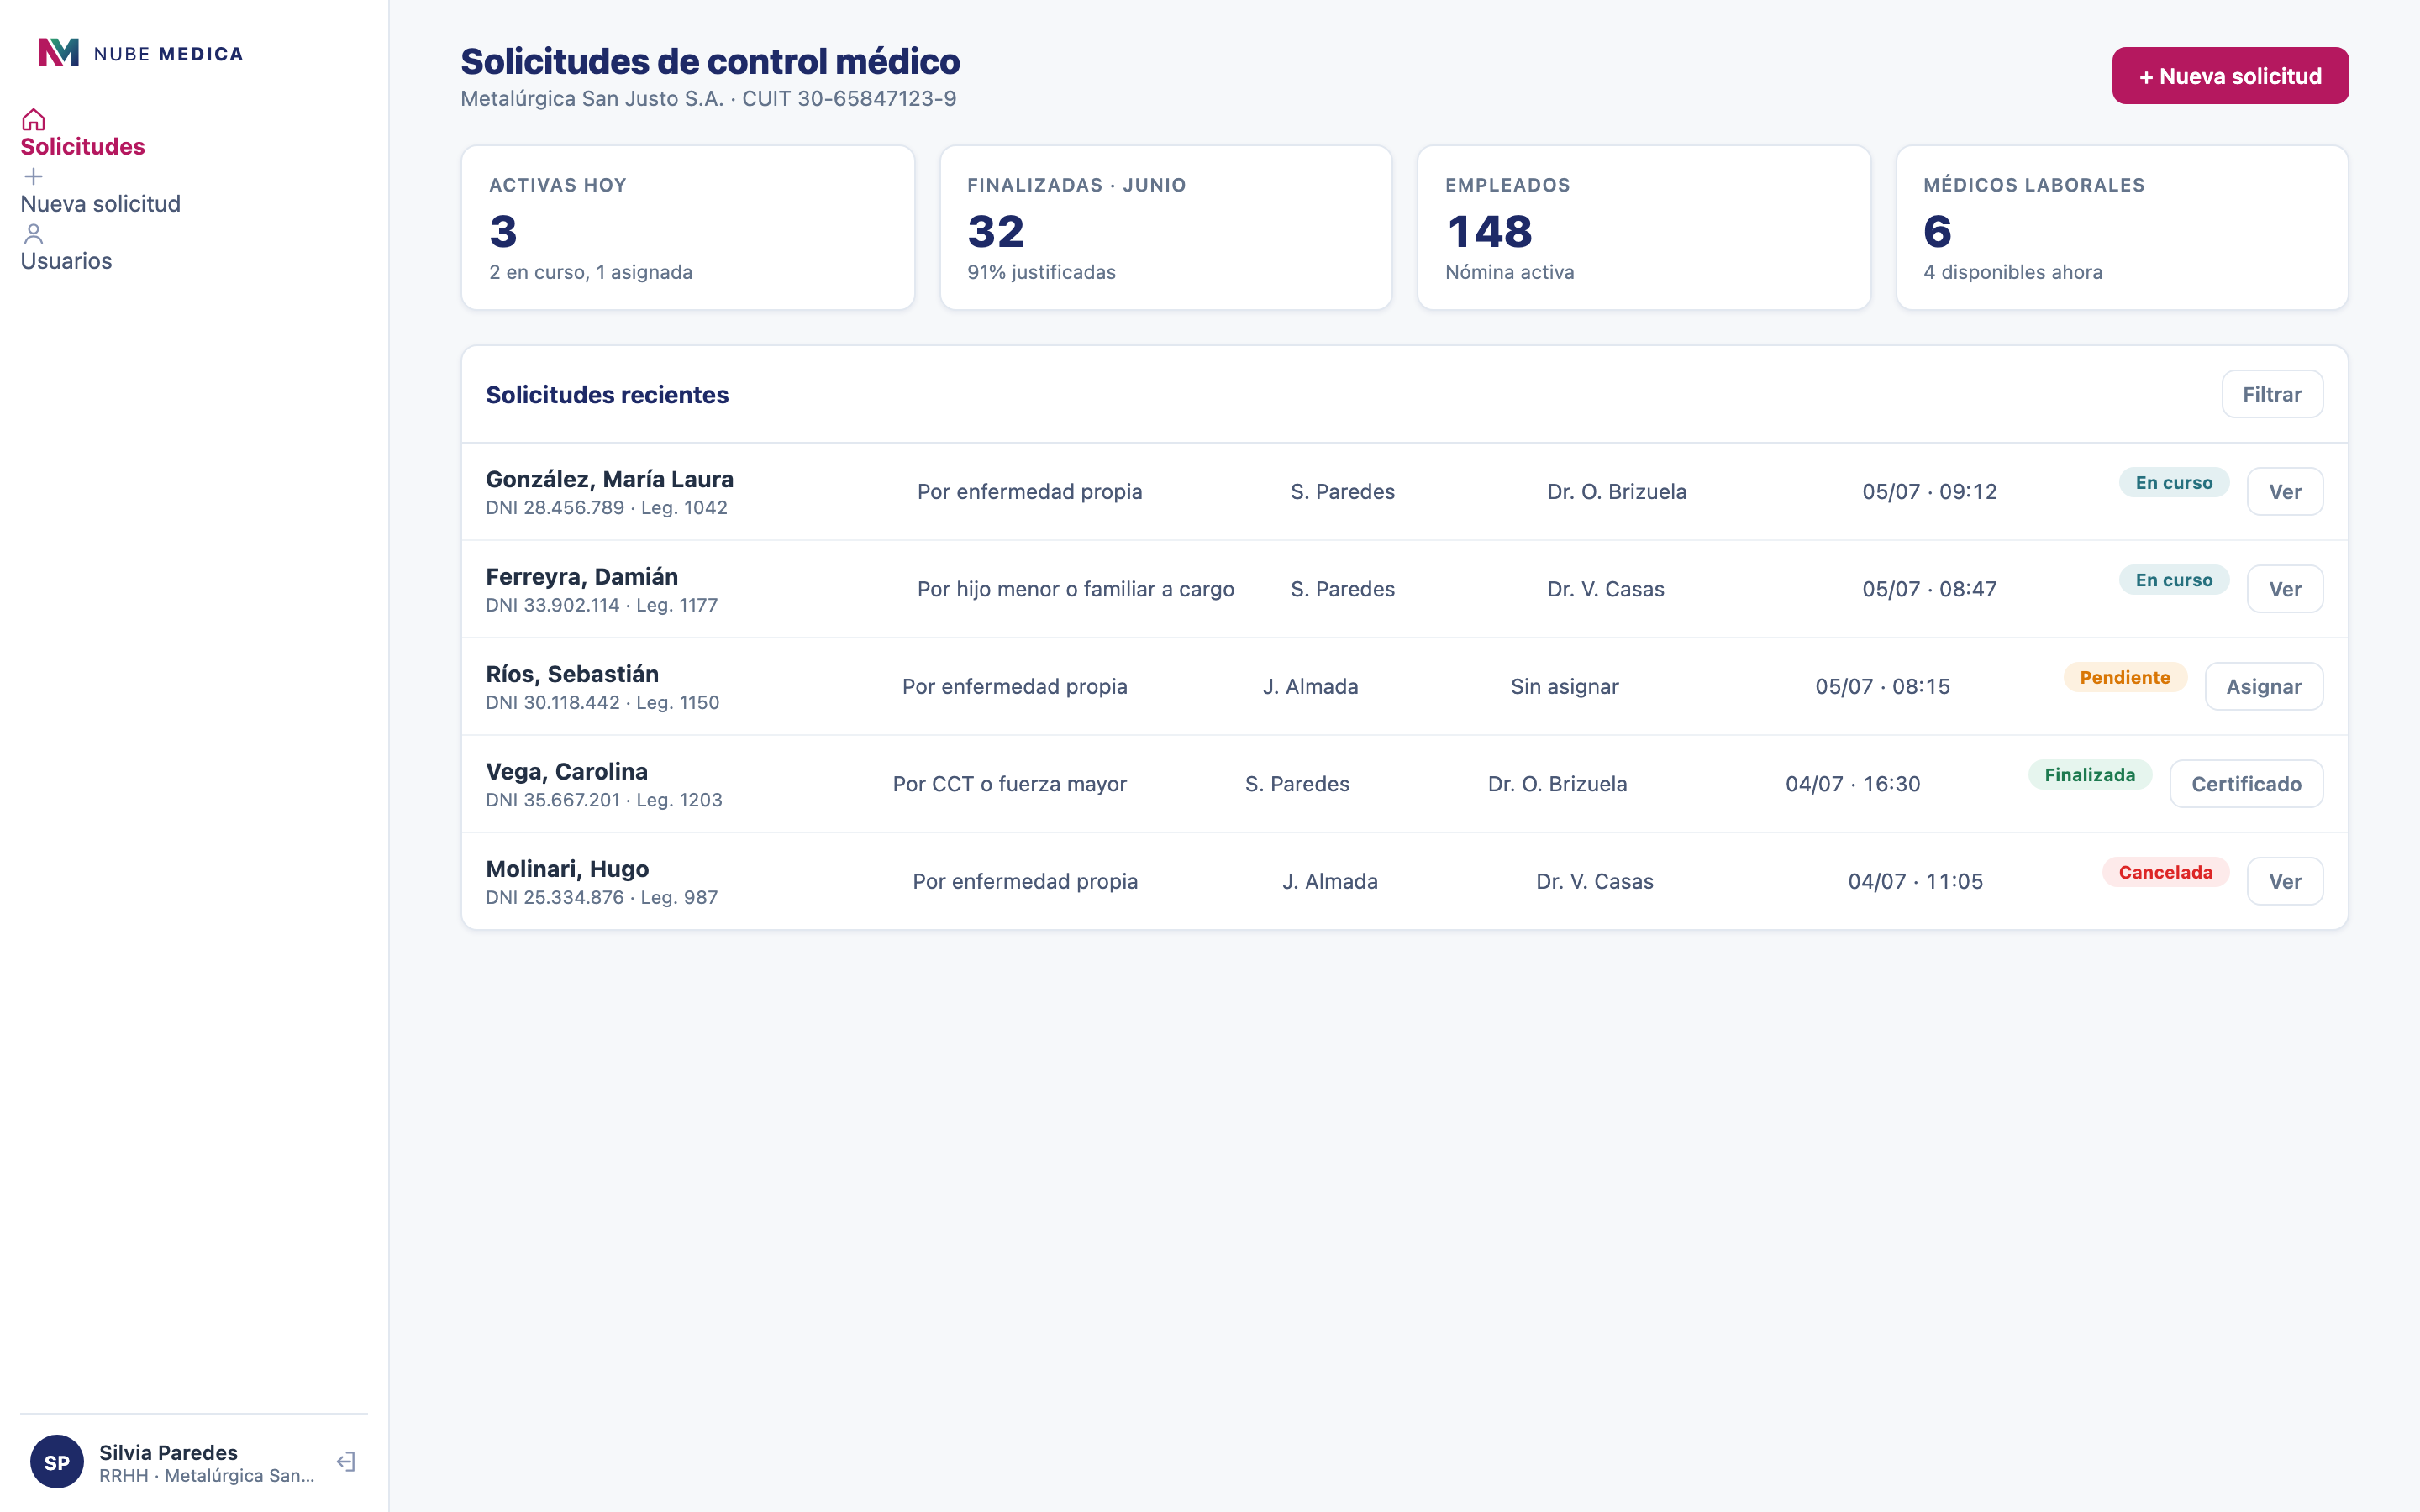Click En curso badge for Ferreyra row
The height and width of the screenshot is (1512, 2420).
point(2174,580)
